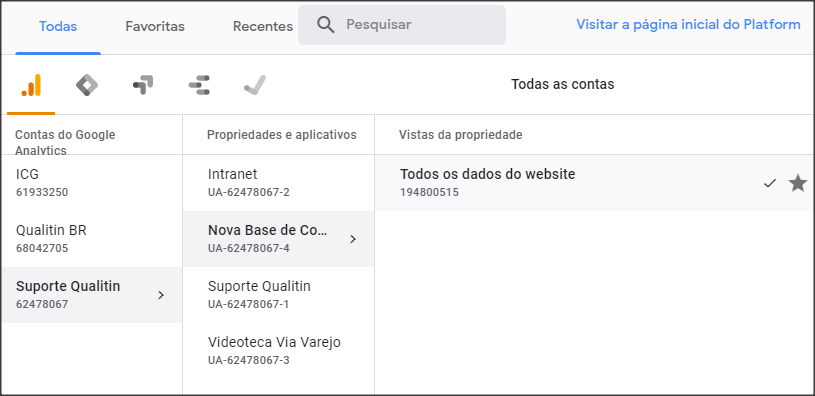
Task: Open Visitar a página inicial do Platform link
Action: point(688,24)
